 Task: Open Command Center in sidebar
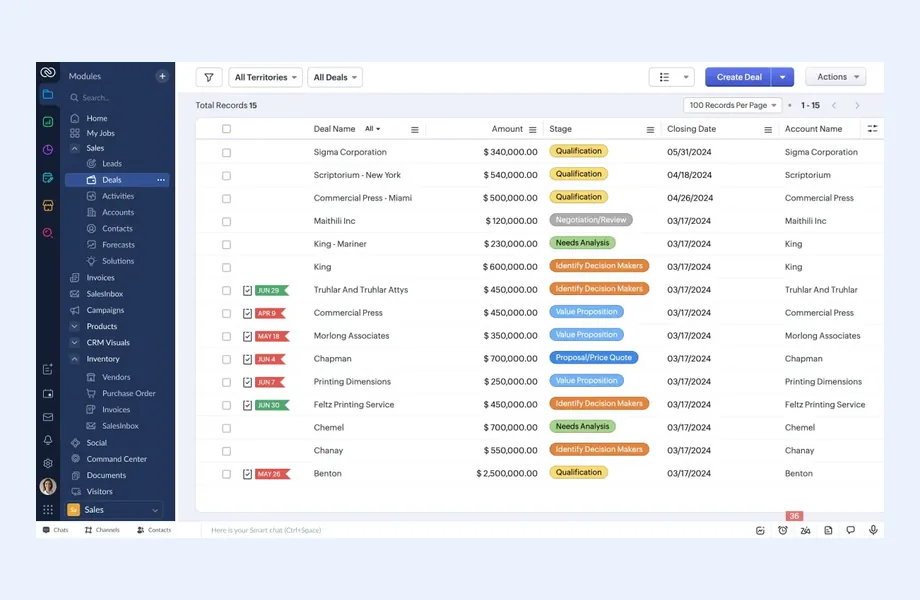point(116,459)
